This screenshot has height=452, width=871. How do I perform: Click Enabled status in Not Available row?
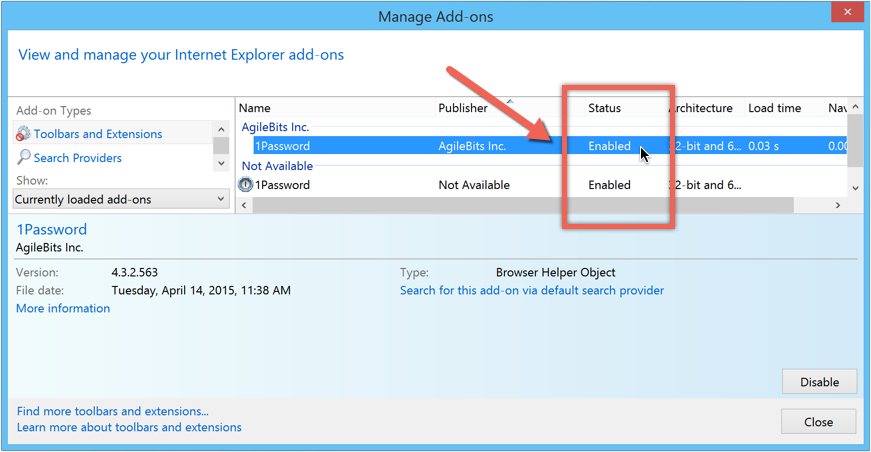609,185
